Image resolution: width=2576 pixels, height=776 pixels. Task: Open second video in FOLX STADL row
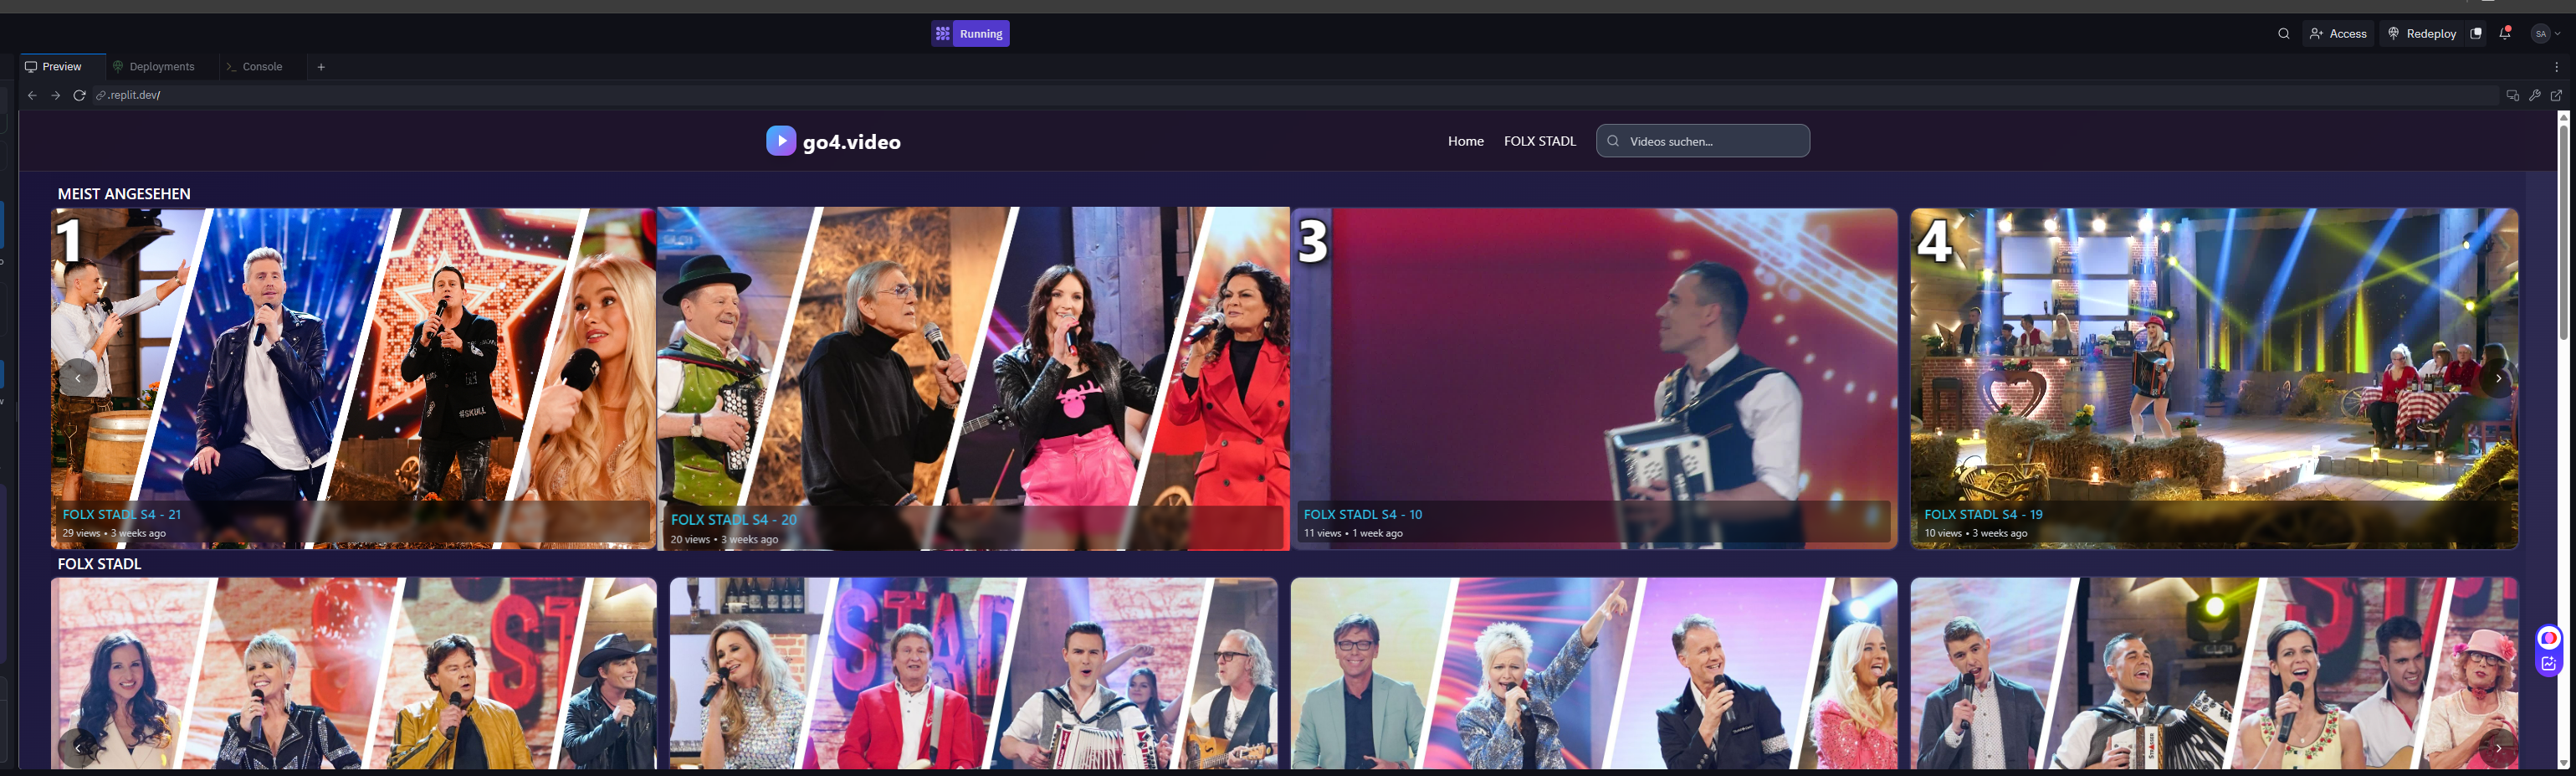[x=973, y=673]
